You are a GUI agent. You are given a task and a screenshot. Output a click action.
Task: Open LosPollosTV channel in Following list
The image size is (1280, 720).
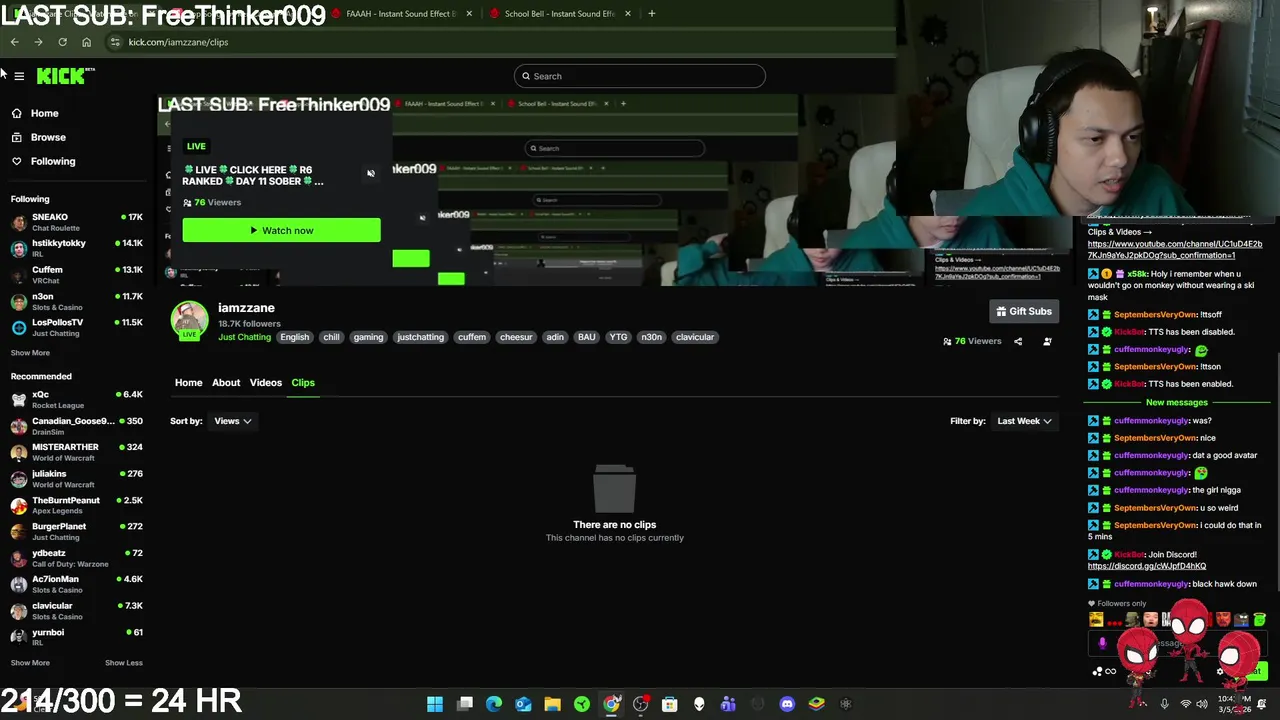coord(76,327)
